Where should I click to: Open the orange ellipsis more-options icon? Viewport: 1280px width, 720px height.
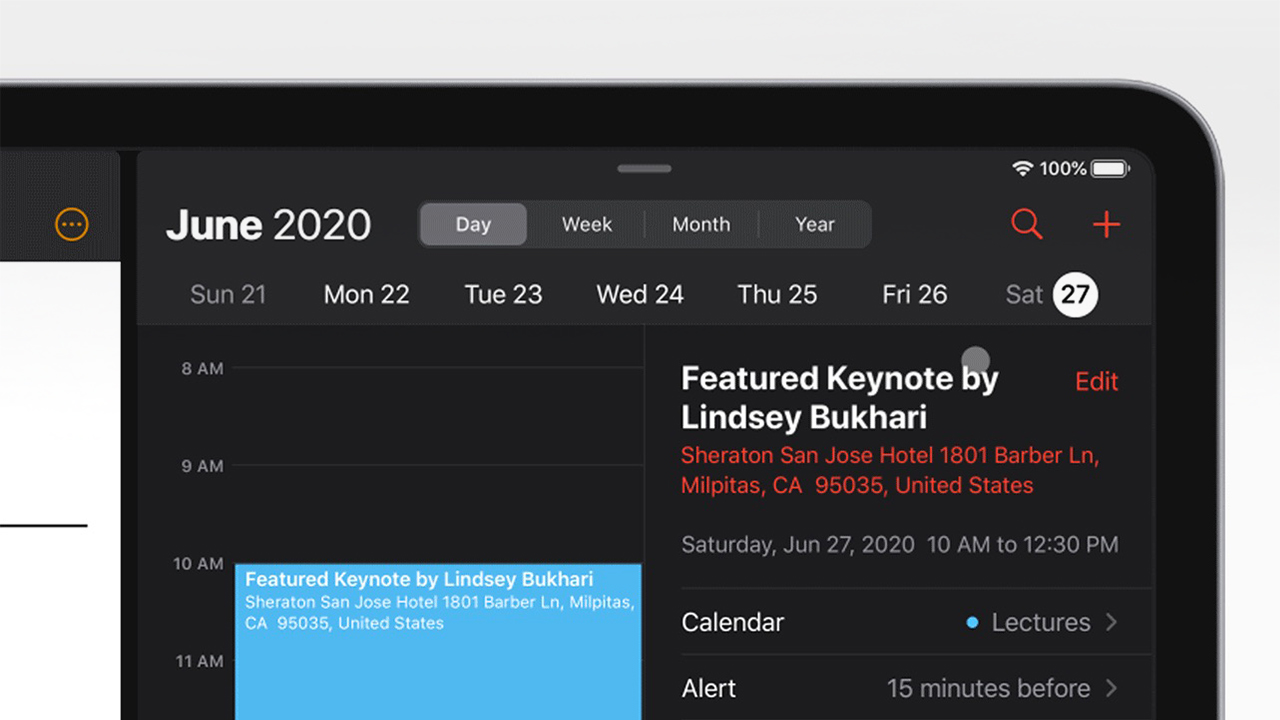click(72, 224)
